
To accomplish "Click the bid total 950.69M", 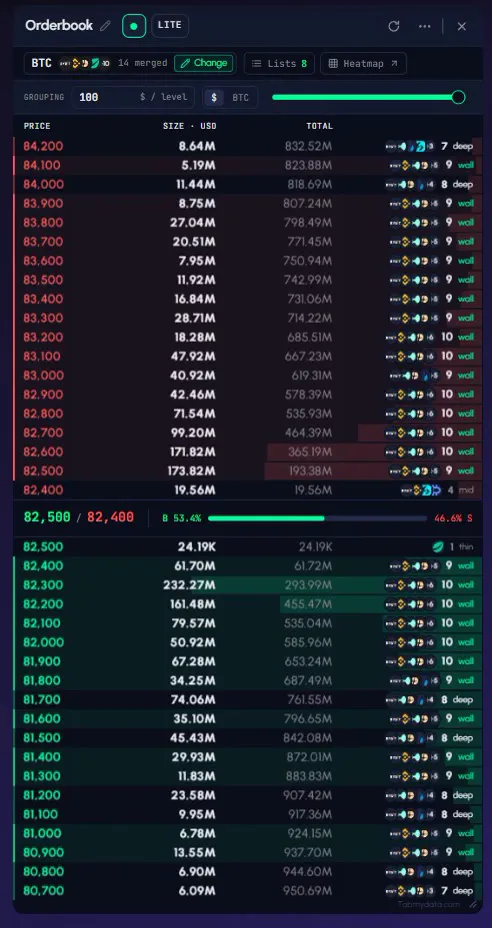I will (309, 891).
